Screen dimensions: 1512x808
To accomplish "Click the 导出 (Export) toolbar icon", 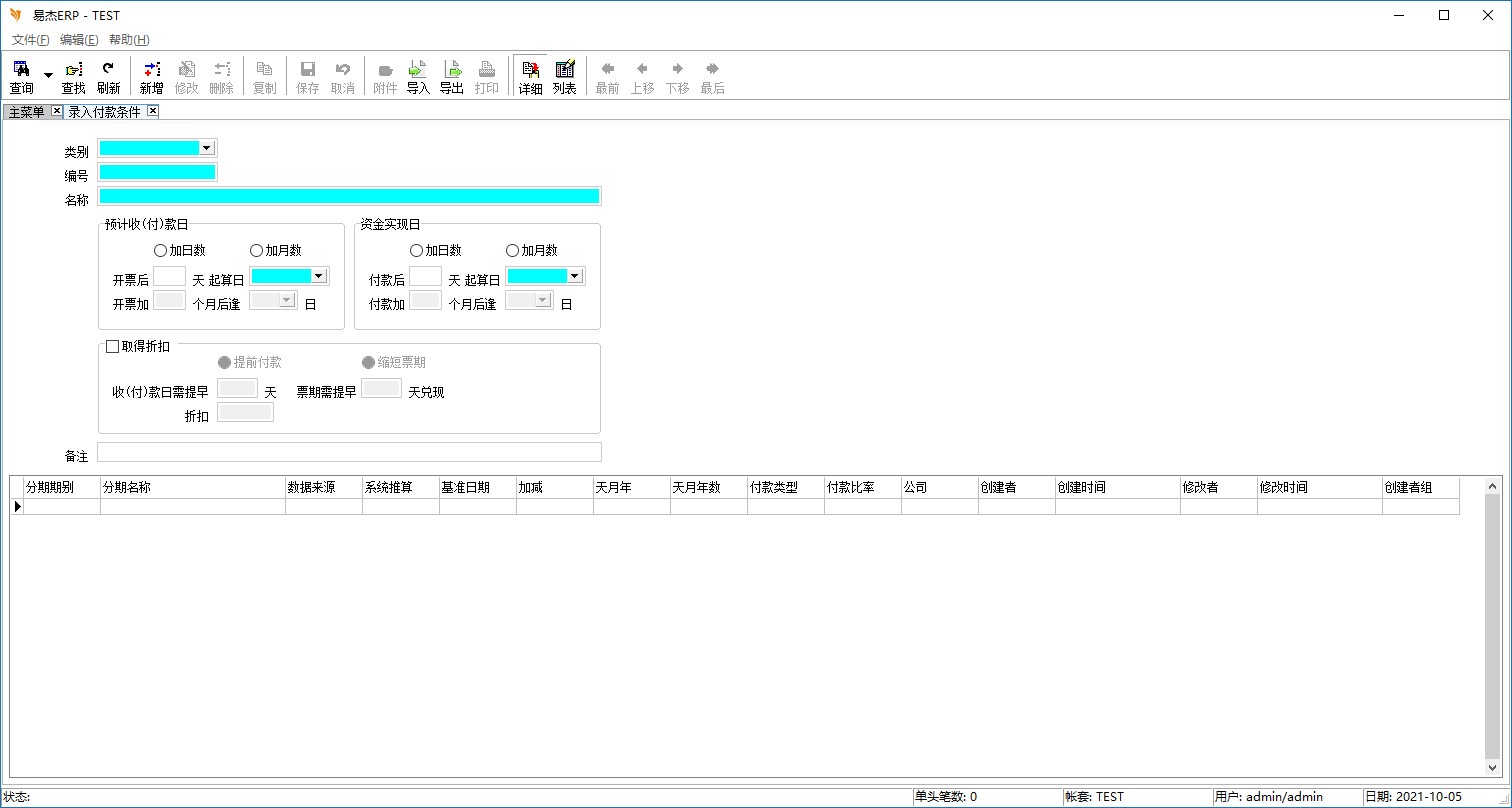I will tap(452, 70).
